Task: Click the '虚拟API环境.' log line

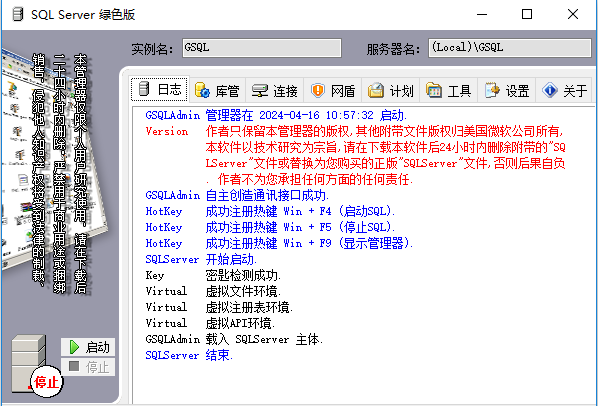Action: point(240,323)
